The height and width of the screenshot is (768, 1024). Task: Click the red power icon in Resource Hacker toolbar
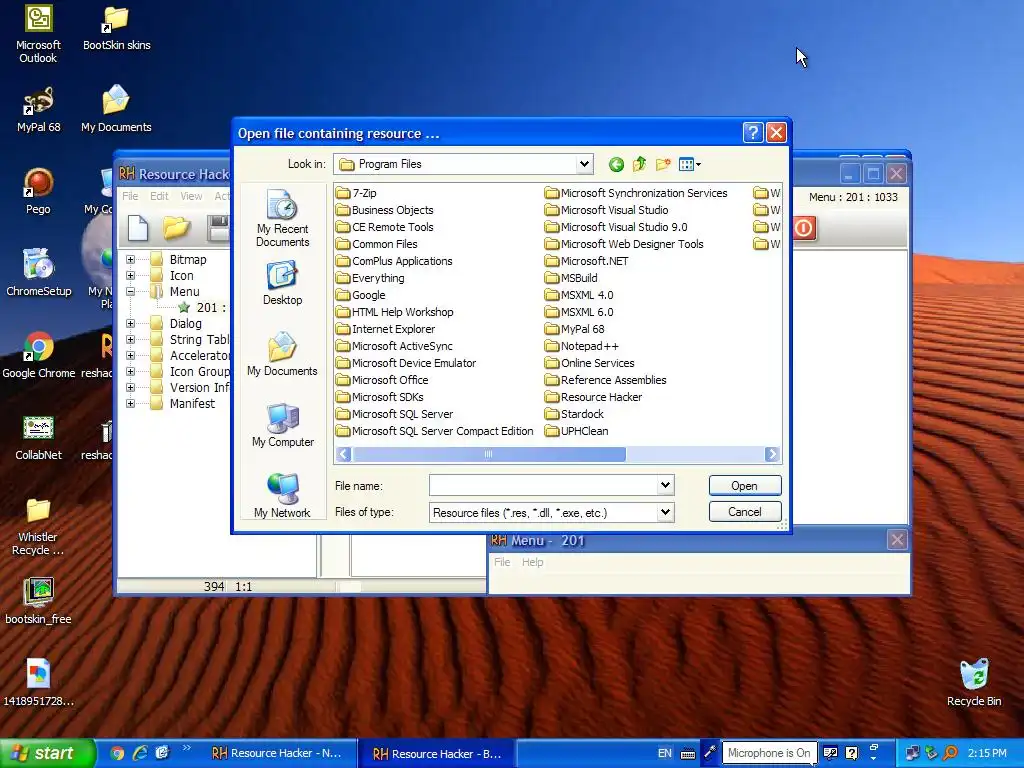click(804, 228)
